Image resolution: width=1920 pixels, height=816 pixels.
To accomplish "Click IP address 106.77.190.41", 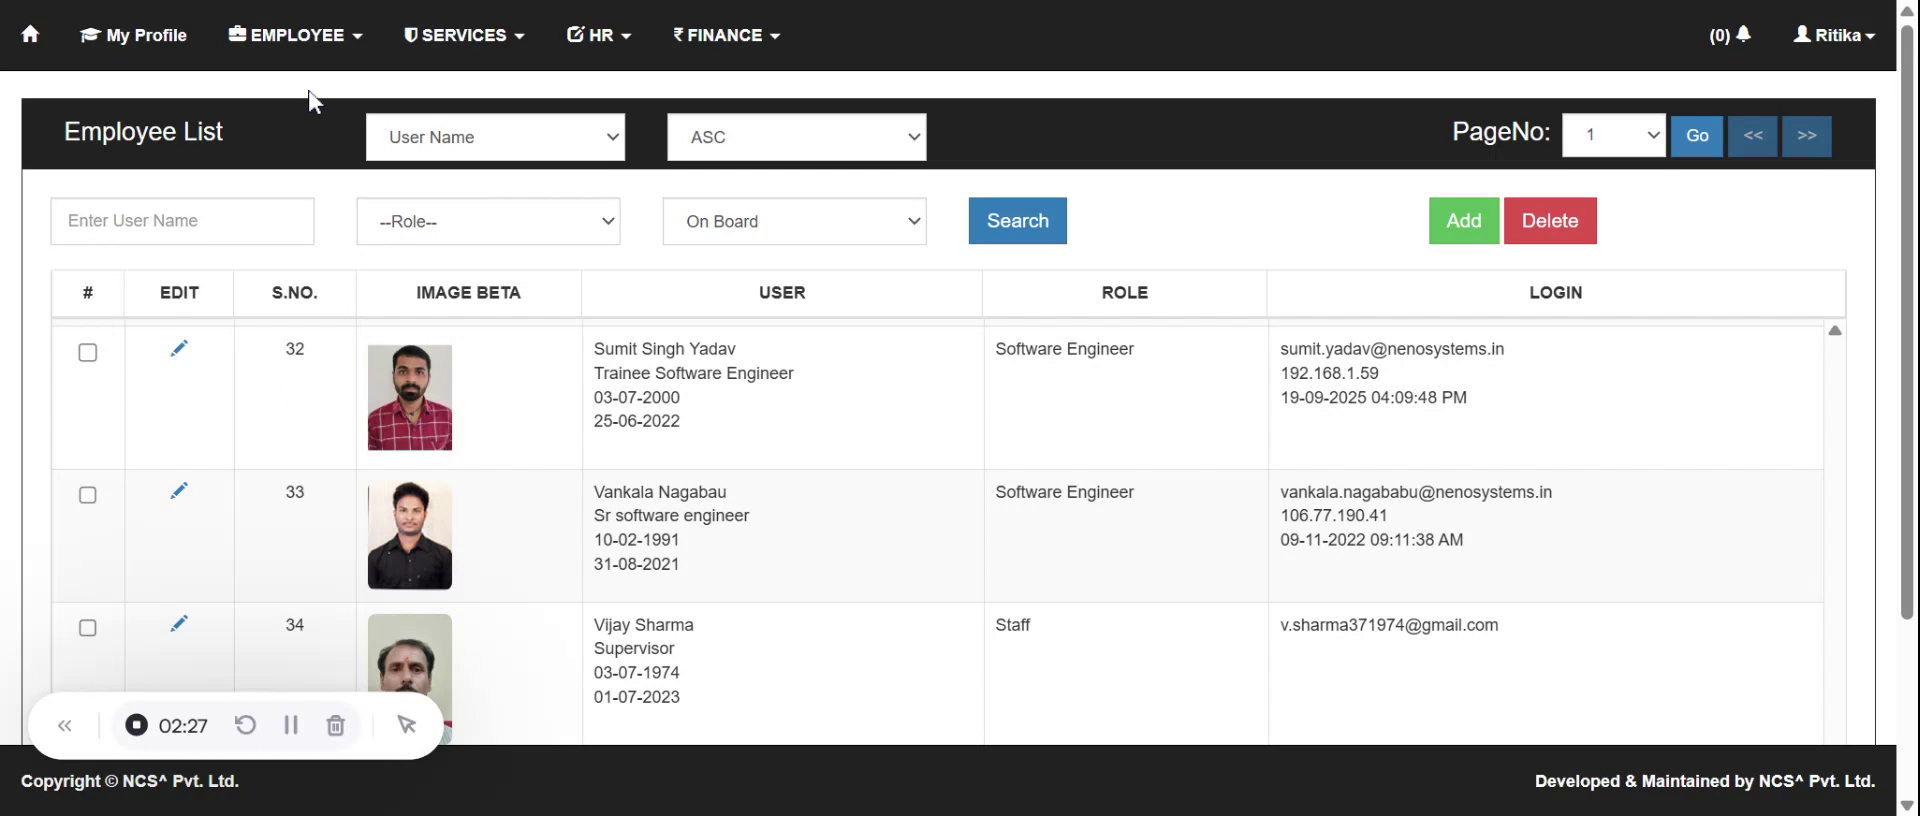I will 1334,516.
